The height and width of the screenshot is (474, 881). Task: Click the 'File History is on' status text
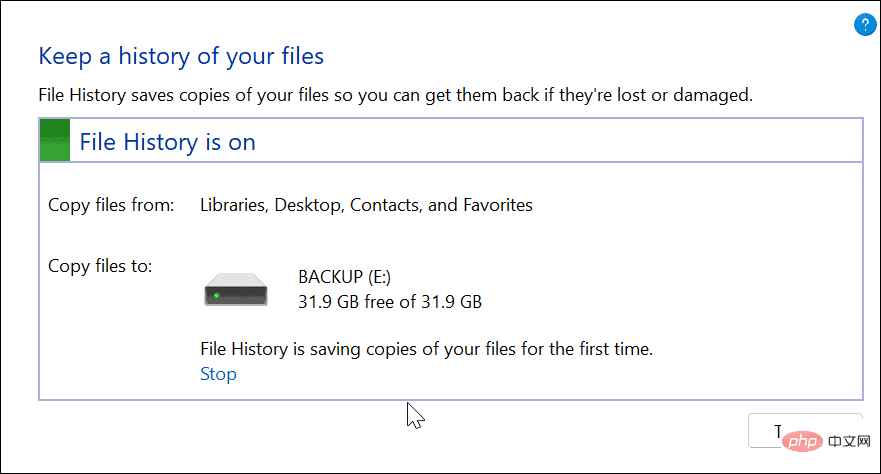click(x=167, y=142)
